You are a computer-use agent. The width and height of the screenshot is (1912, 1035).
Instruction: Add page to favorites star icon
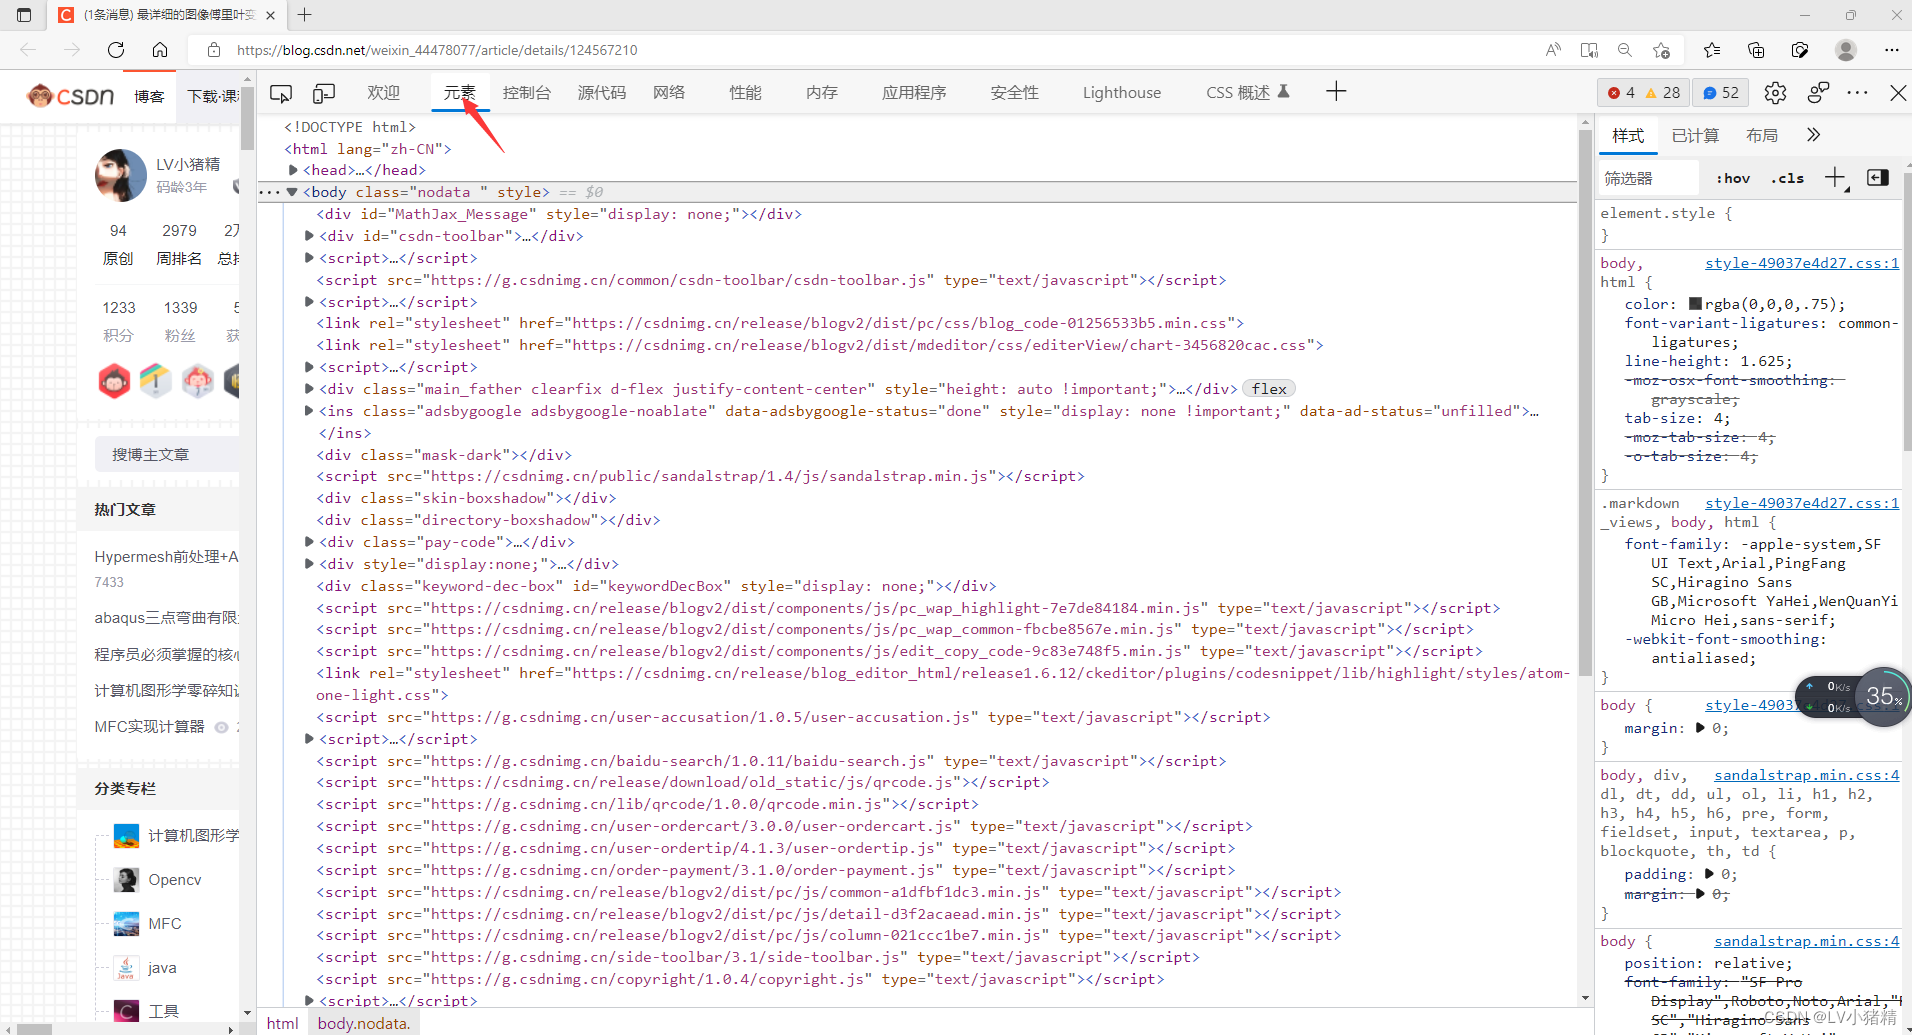click(1662, 50)
